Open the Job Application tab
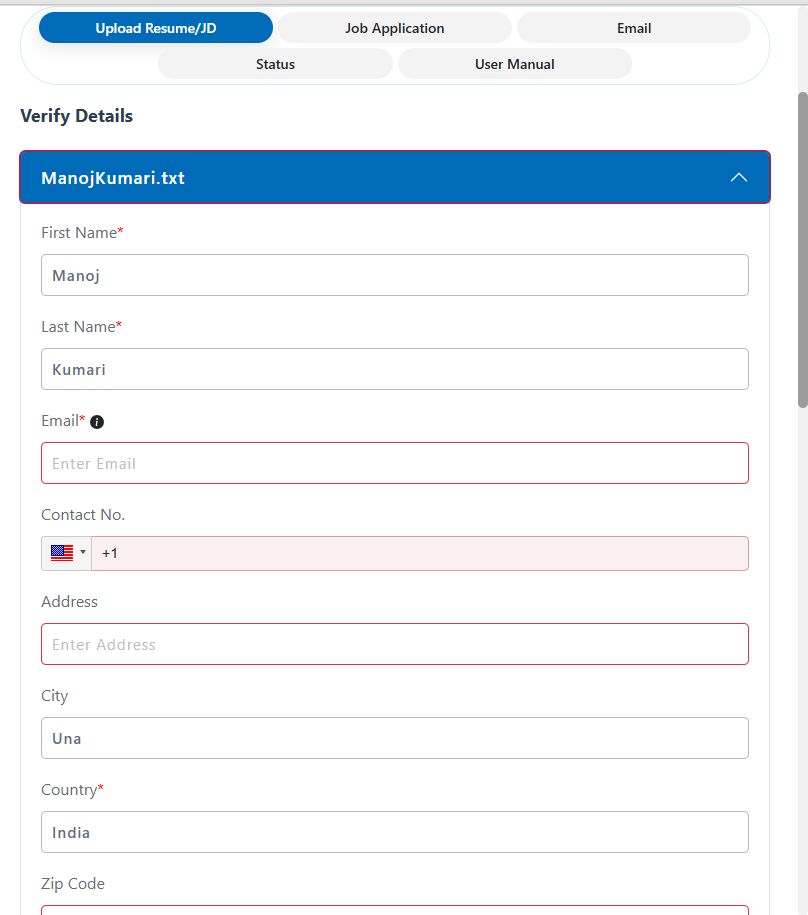Image resolution: width=808 pixels, height=915 pixels. click(x=394, y=28)
